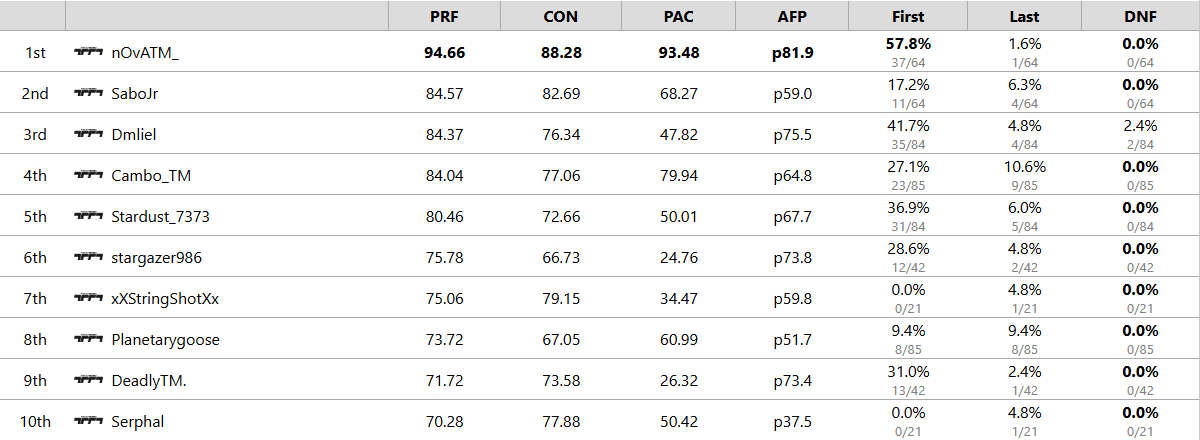This screenshot has height=440, width=1200.
Task: Sort by DNF column header
Action: (1141, 16)
